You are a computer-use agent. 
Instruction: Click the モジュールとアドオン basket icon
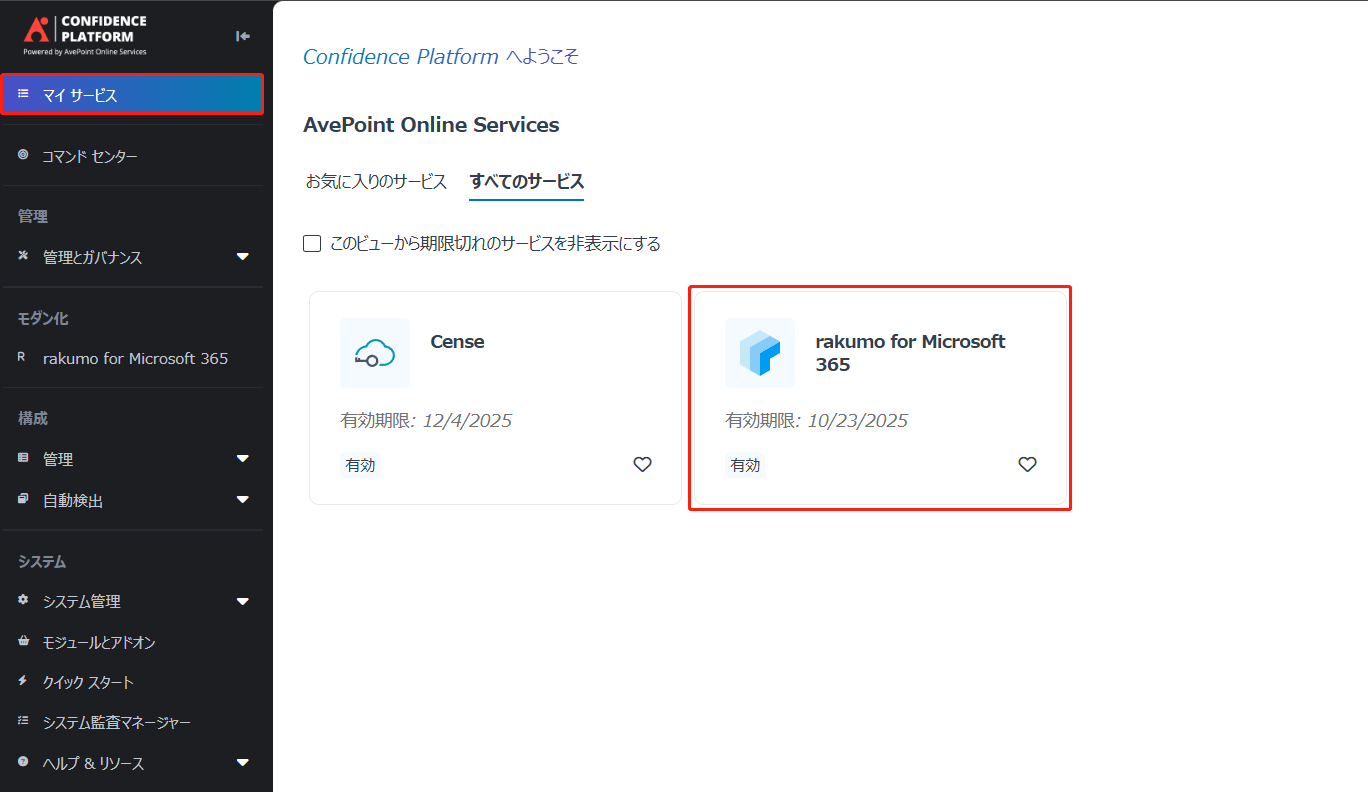[x=23, y=641]
